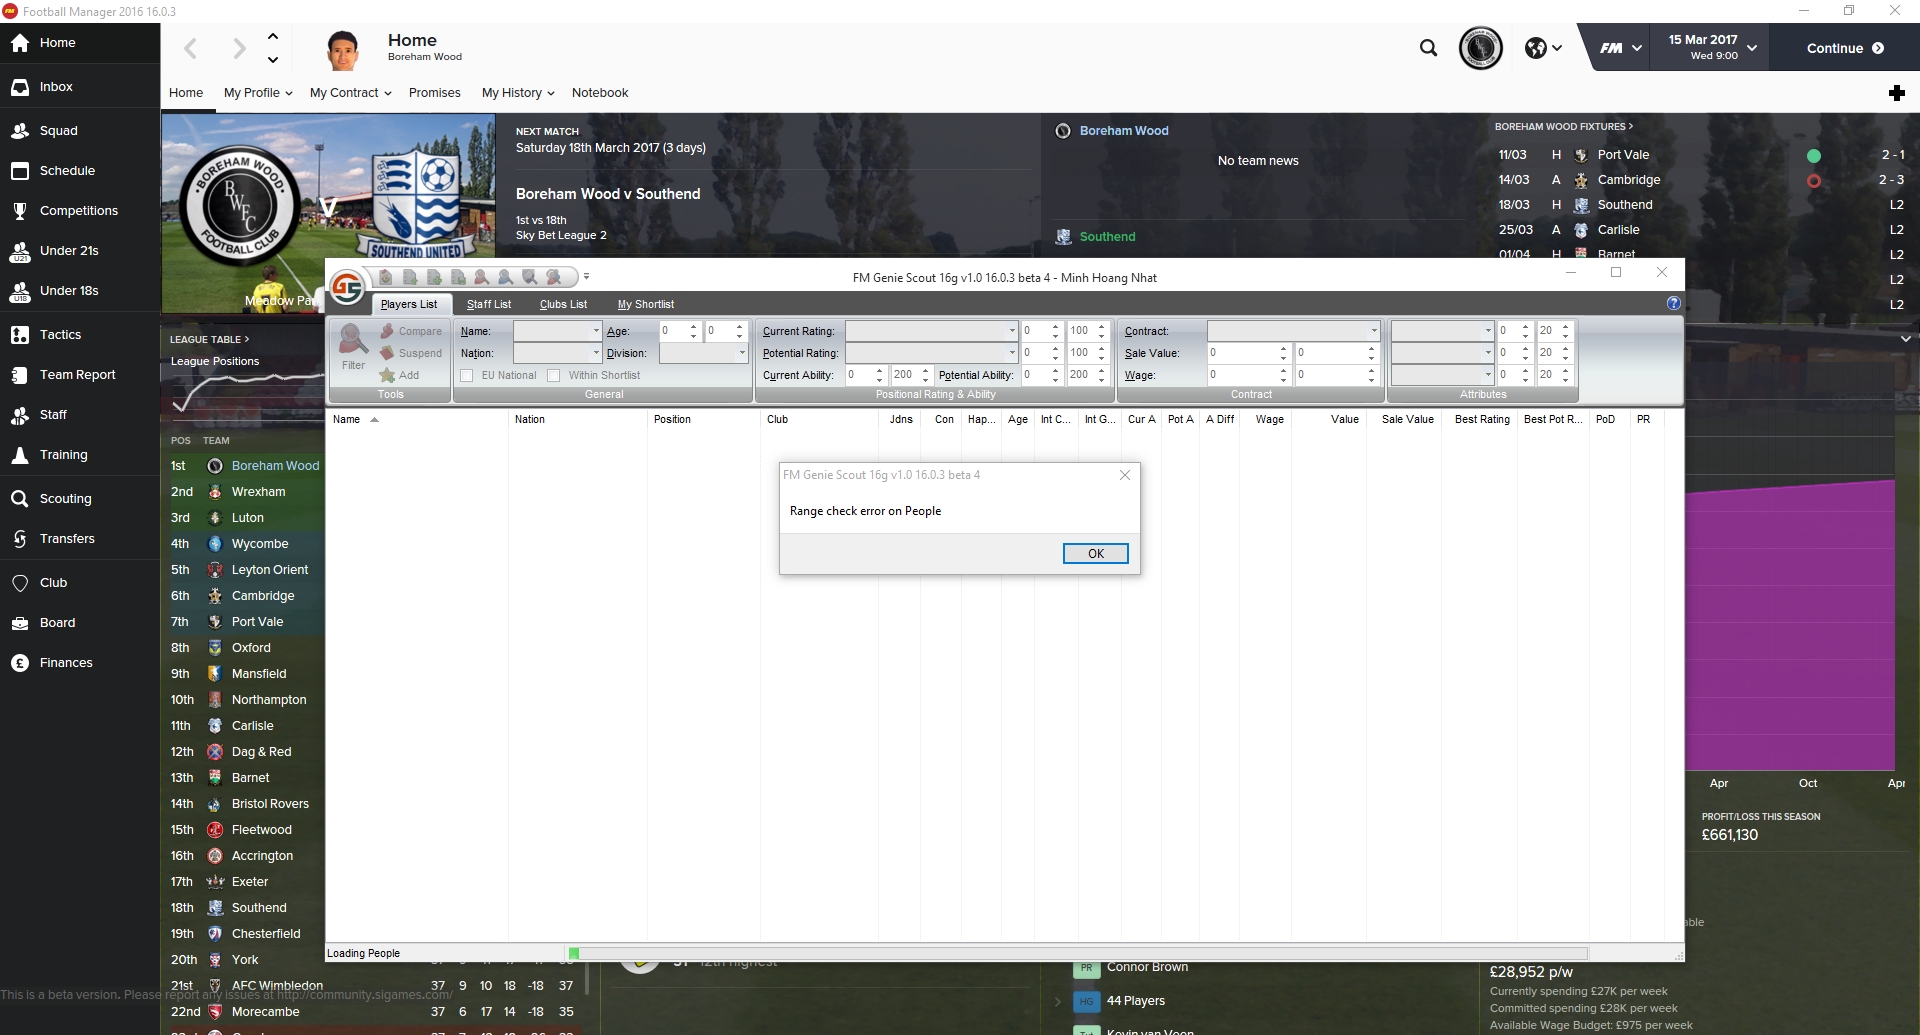This screenshot has width=1920, height=1035.
Task: Open Transfers in the sidebar
Action: tap(80, 539)
